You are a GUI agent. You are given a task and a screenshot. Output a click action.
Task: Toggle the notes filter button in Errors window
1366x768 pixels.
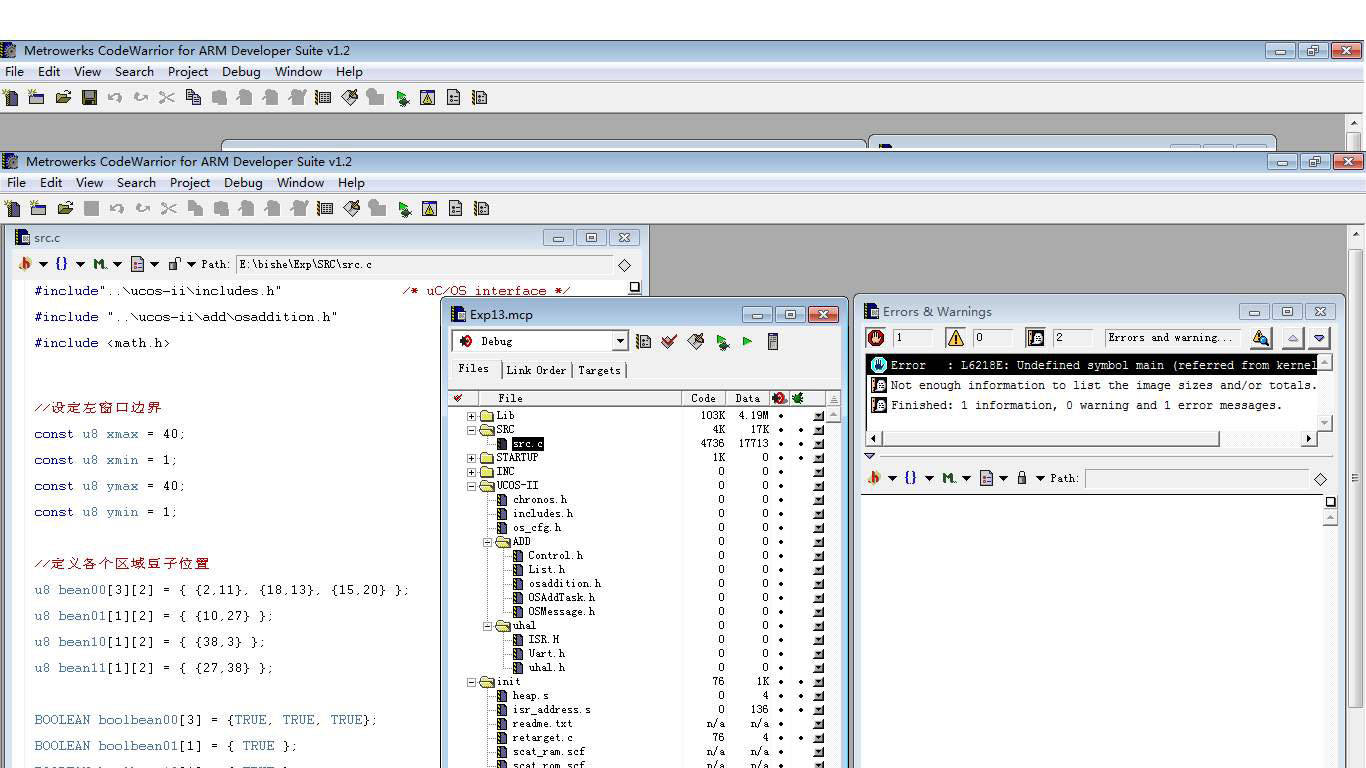pyautogui.click(x=1036, y=338)
